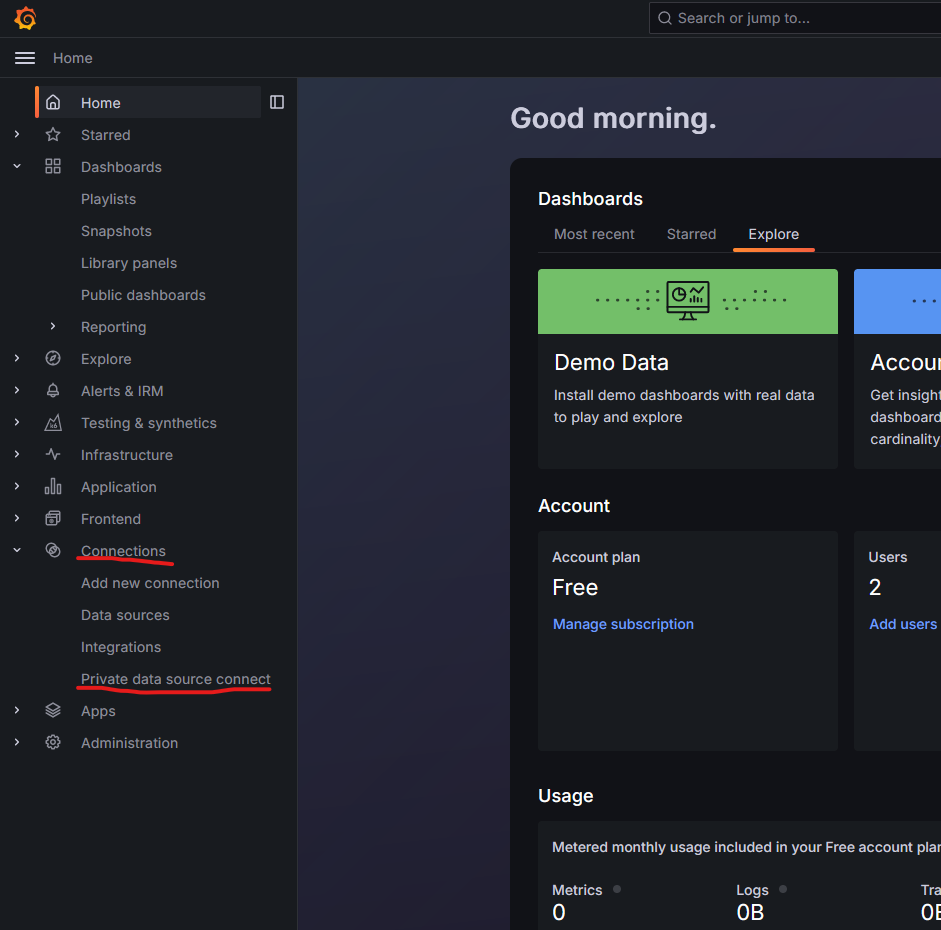Expand the Reporting submenu chevron
The height and width of the screenshot is (930, 941).
point(53,326)
